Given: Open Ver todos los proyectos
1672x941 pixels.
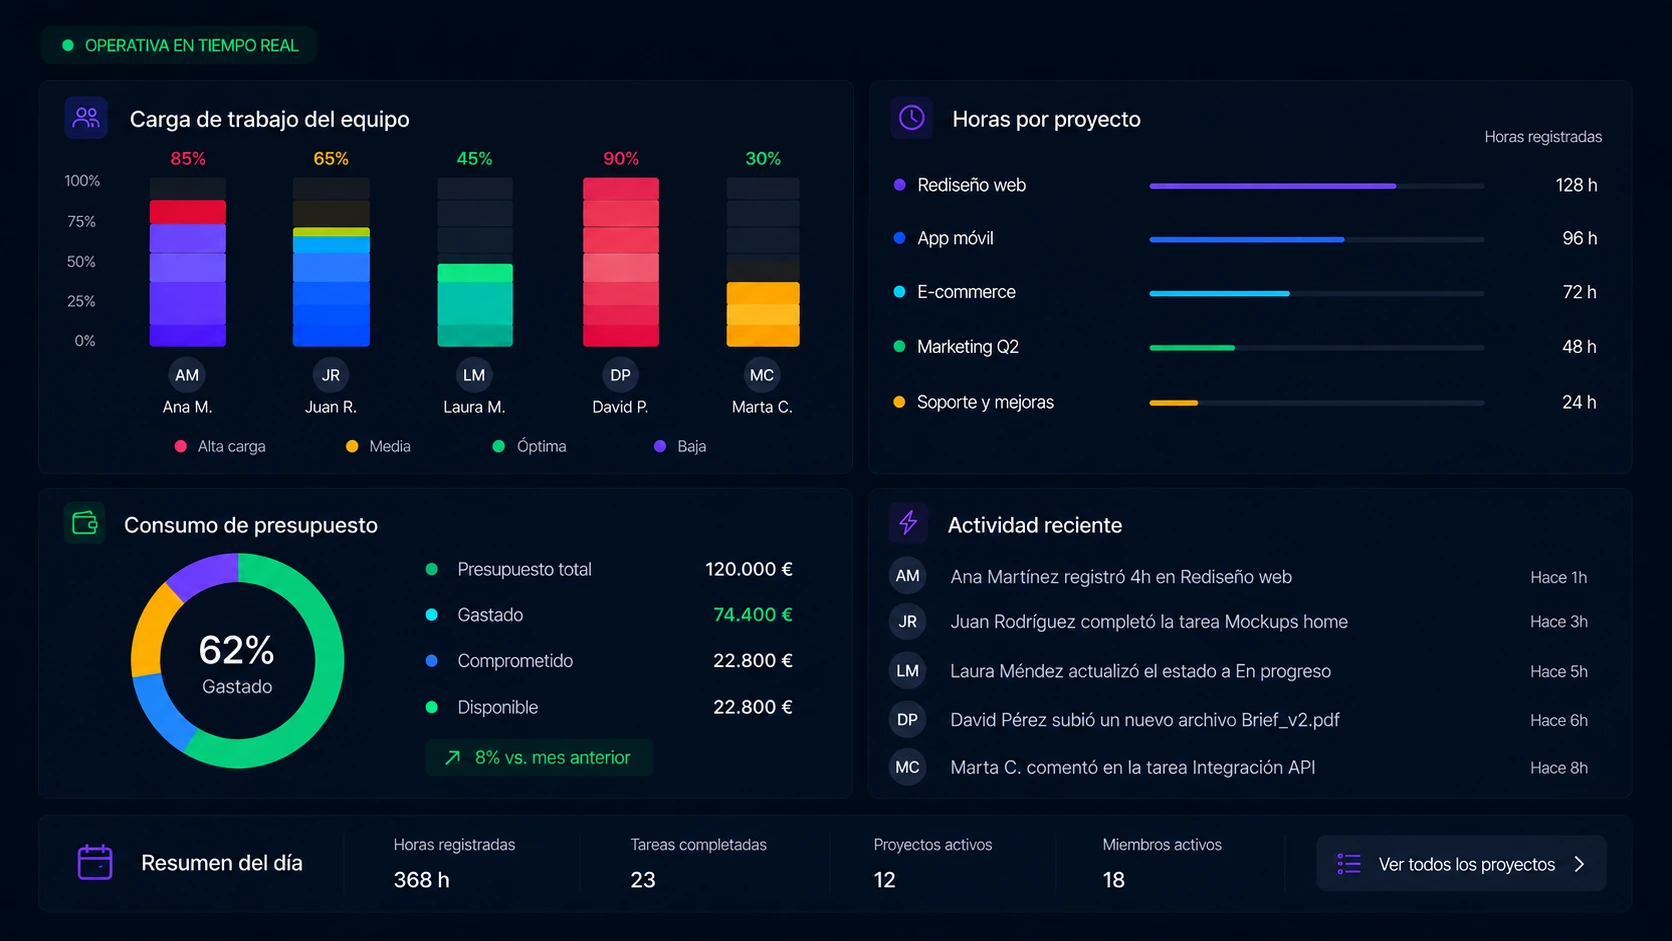Looking at the screenshot, I should click(1461, 864).
